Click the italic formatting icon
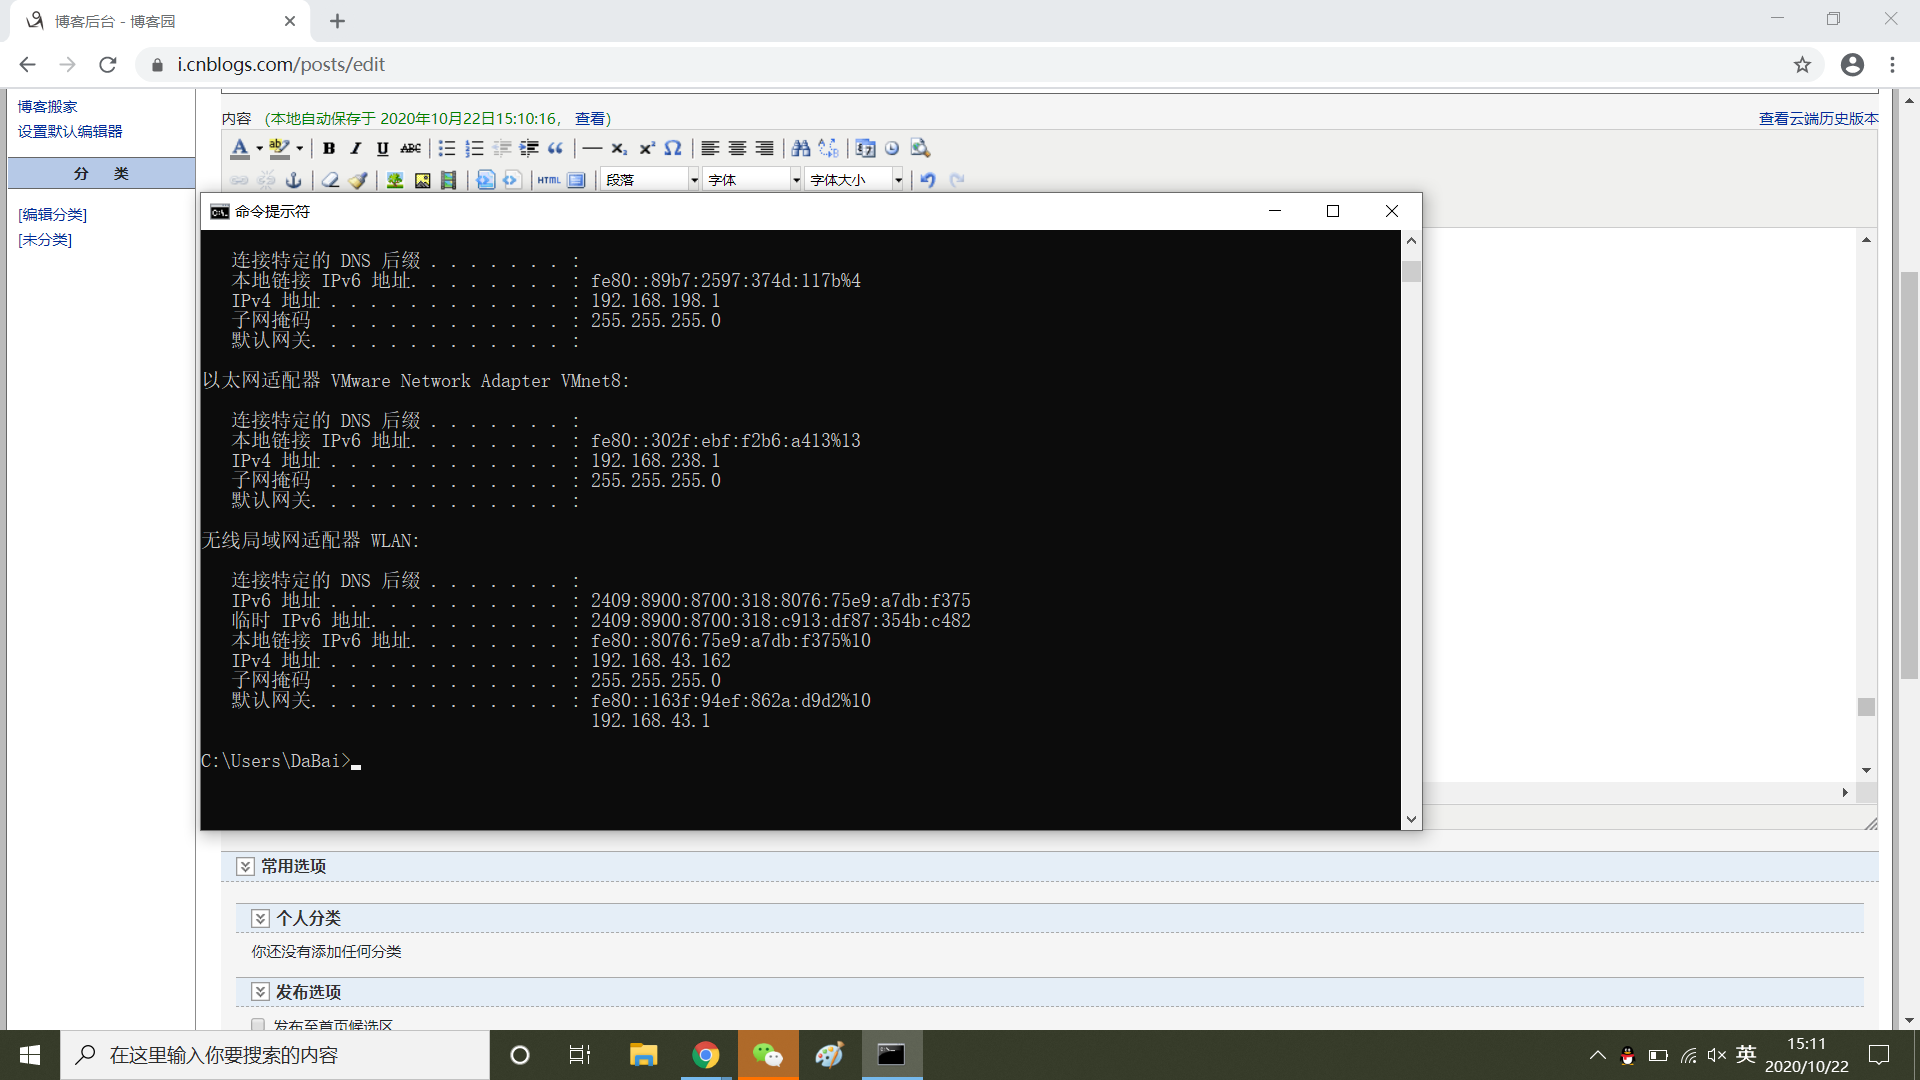The width and height of the screenshot is (1920, 1080). tap(355, 149)
